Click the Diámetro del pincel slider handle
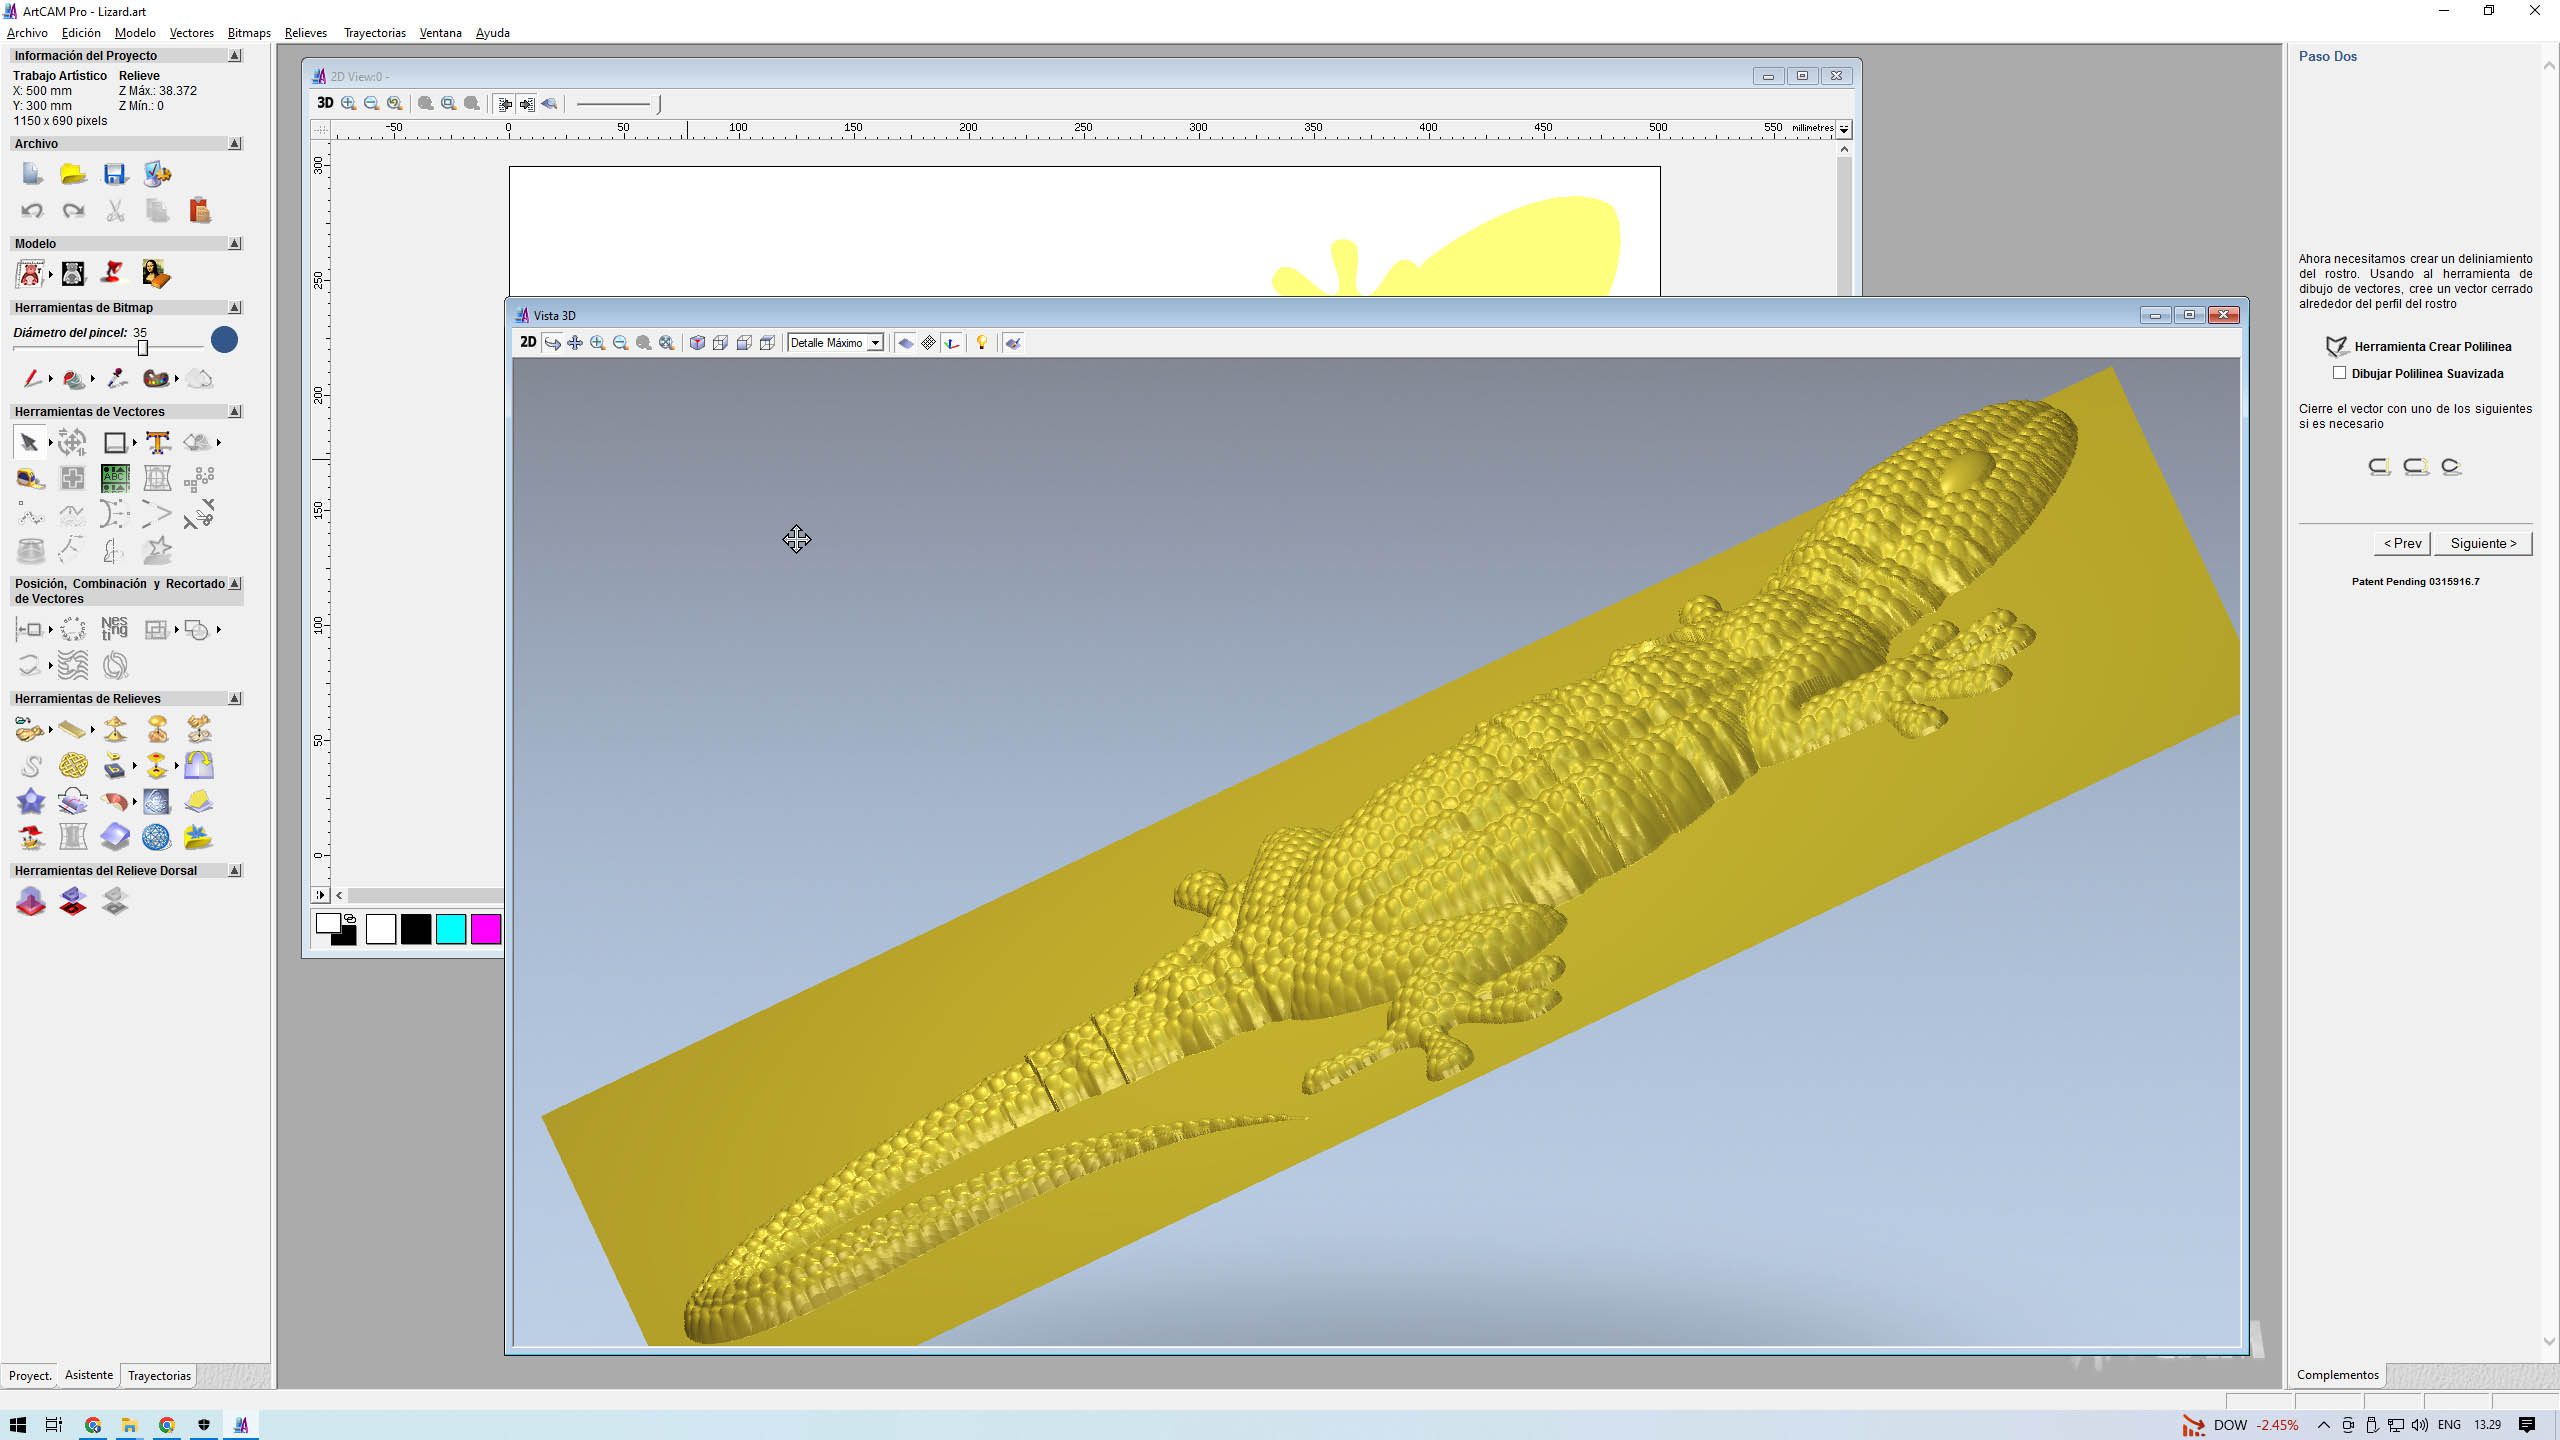 click(143, 347)
